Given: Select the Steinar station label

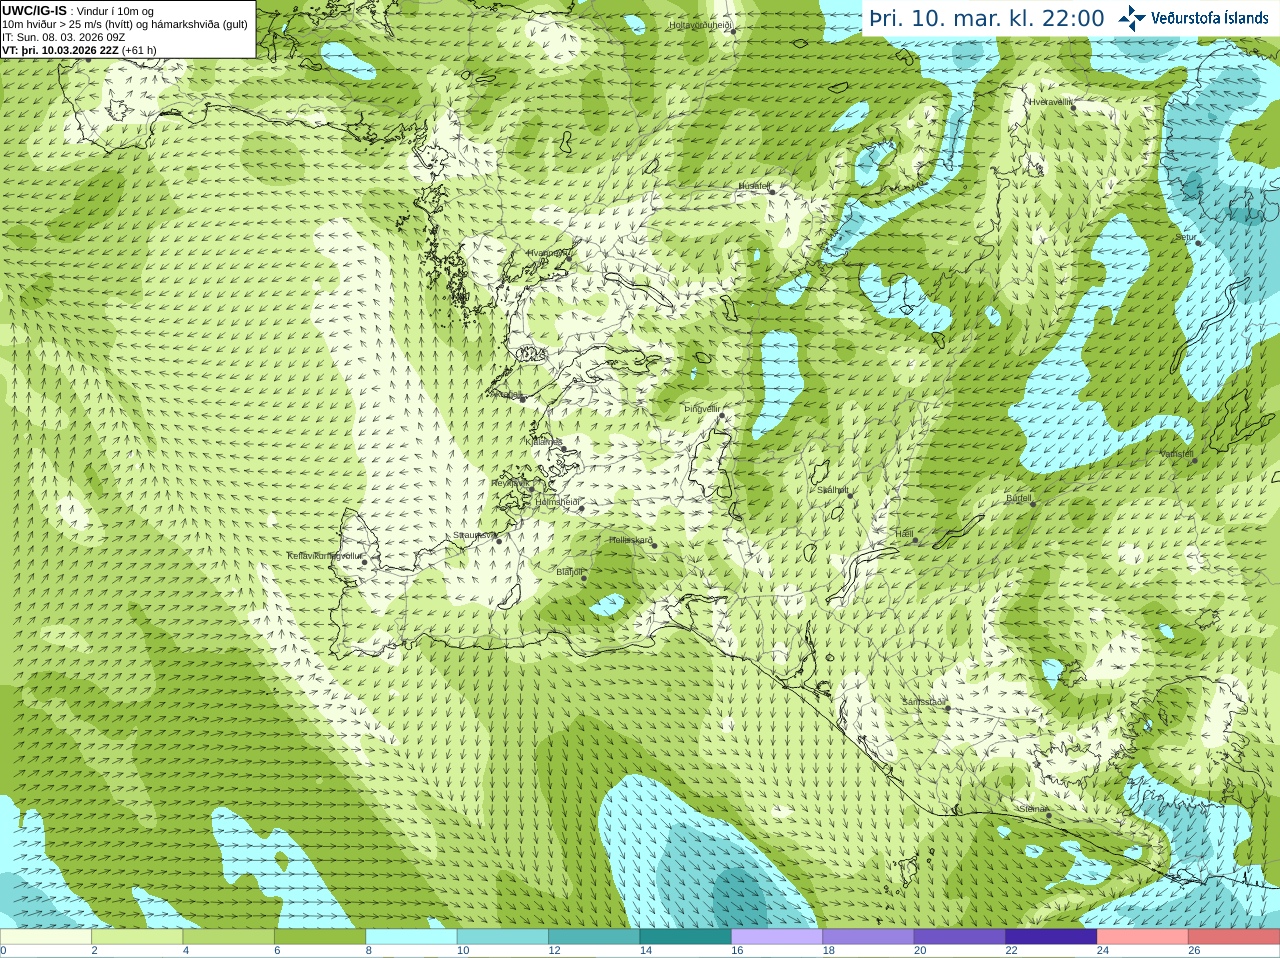Looking at the screenshot, I should (x=1033, y=808).
